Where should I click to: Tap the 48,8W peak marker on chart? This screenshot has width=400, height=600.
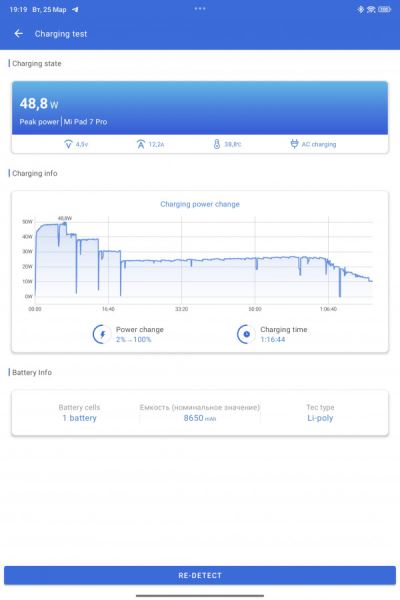pos(65,218)
